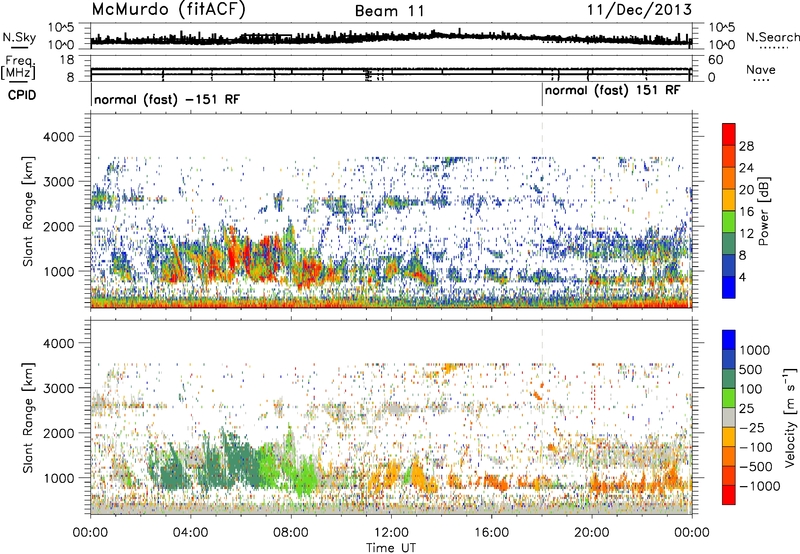This screenshot has height=554, width=800.
Task: Click 'normal (fast) -151 RF' text
Action: click(167, 99)
